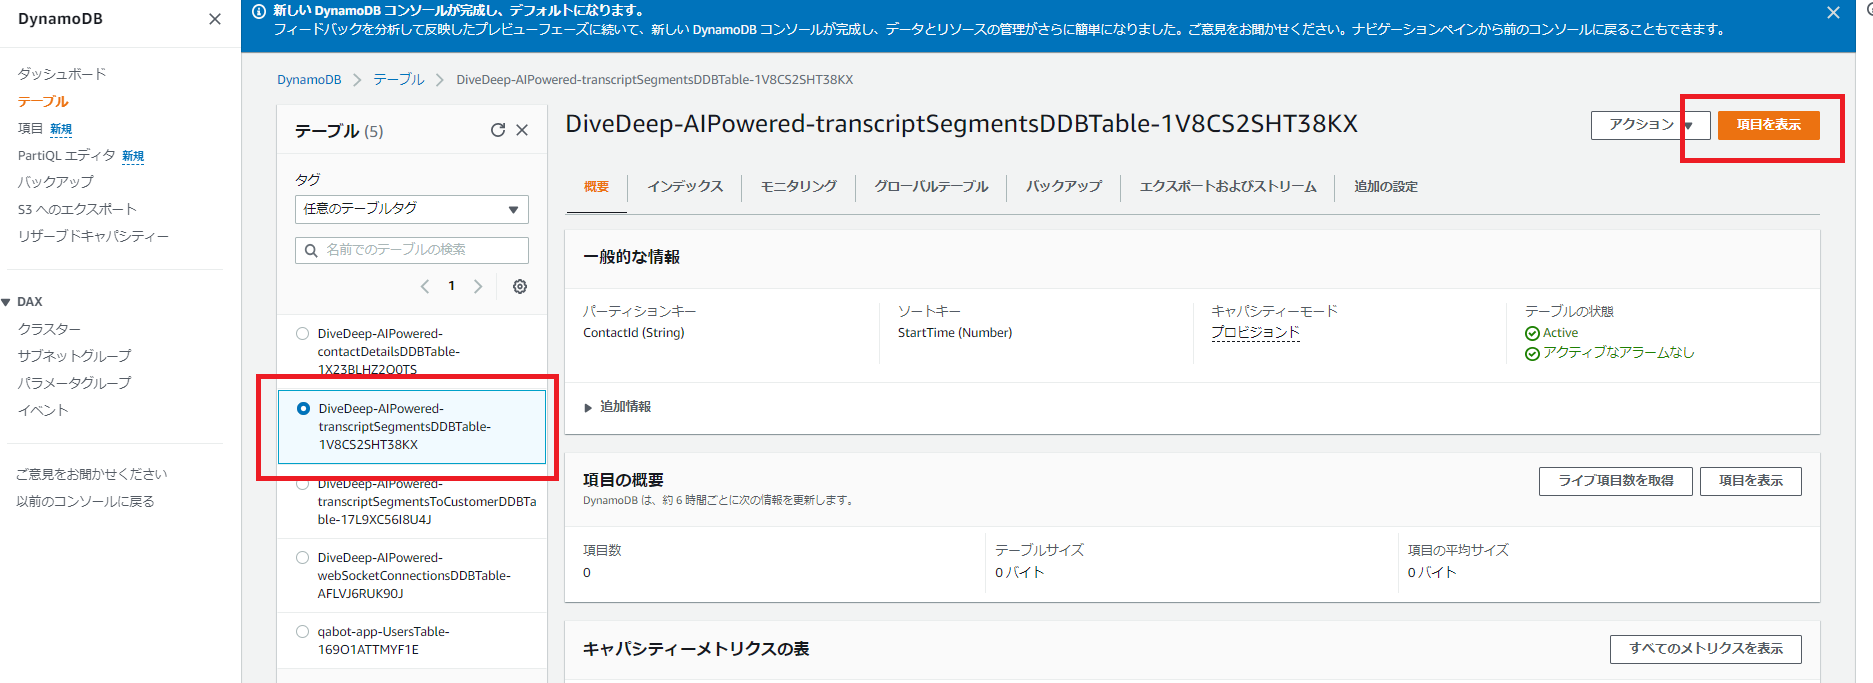The width and height of the screenshot is (1873, 683).
Task: Open バックアップ in the sidebar
Action: click(56, 182)
